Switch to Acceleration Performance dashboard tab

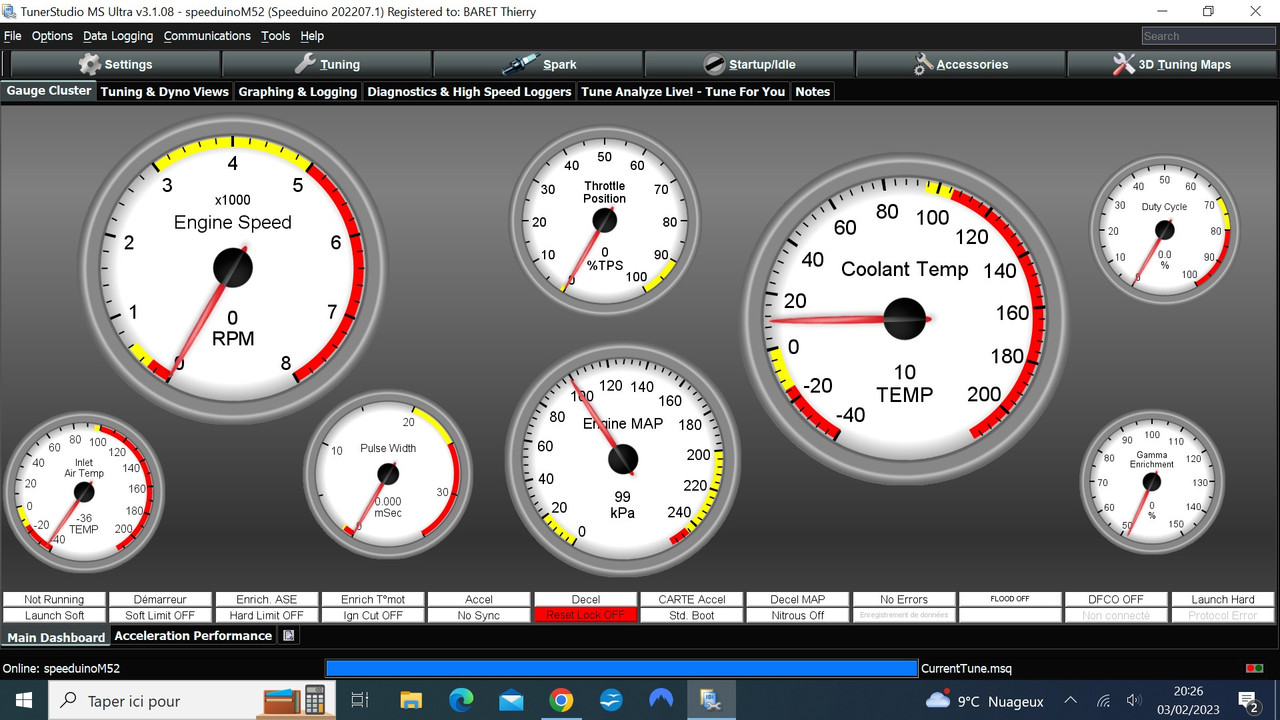193,636
